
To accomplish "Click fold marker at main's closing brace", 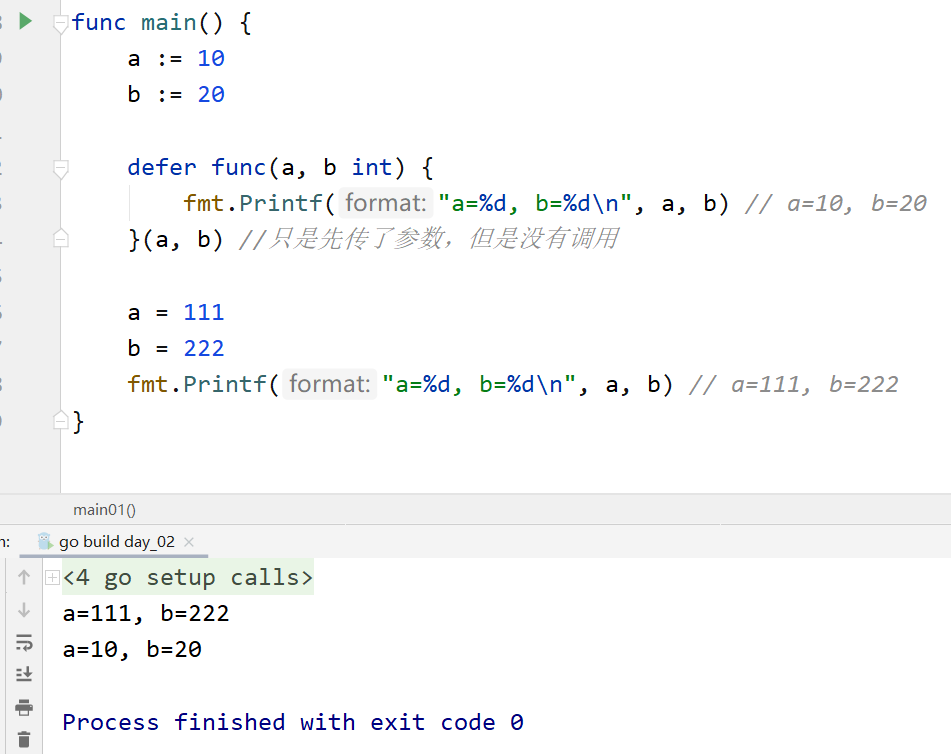I will [x=61, y=419].
